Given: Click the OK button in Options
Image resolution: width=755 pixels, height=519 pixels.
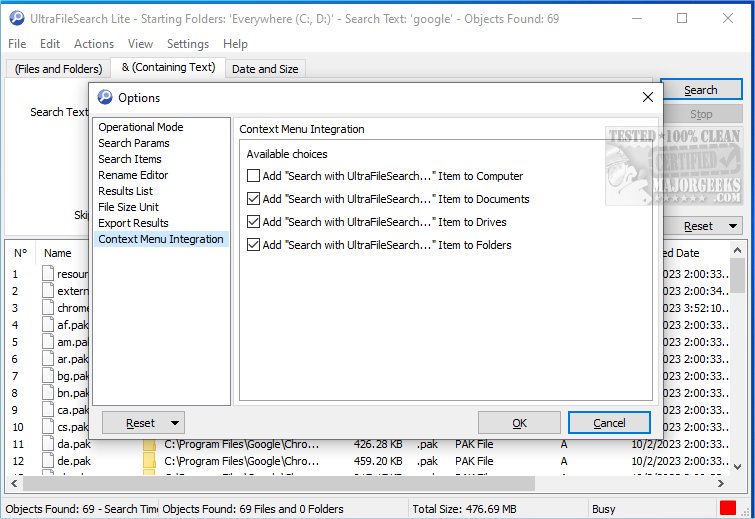Looking at the screenshot, I should coord(519,423).
